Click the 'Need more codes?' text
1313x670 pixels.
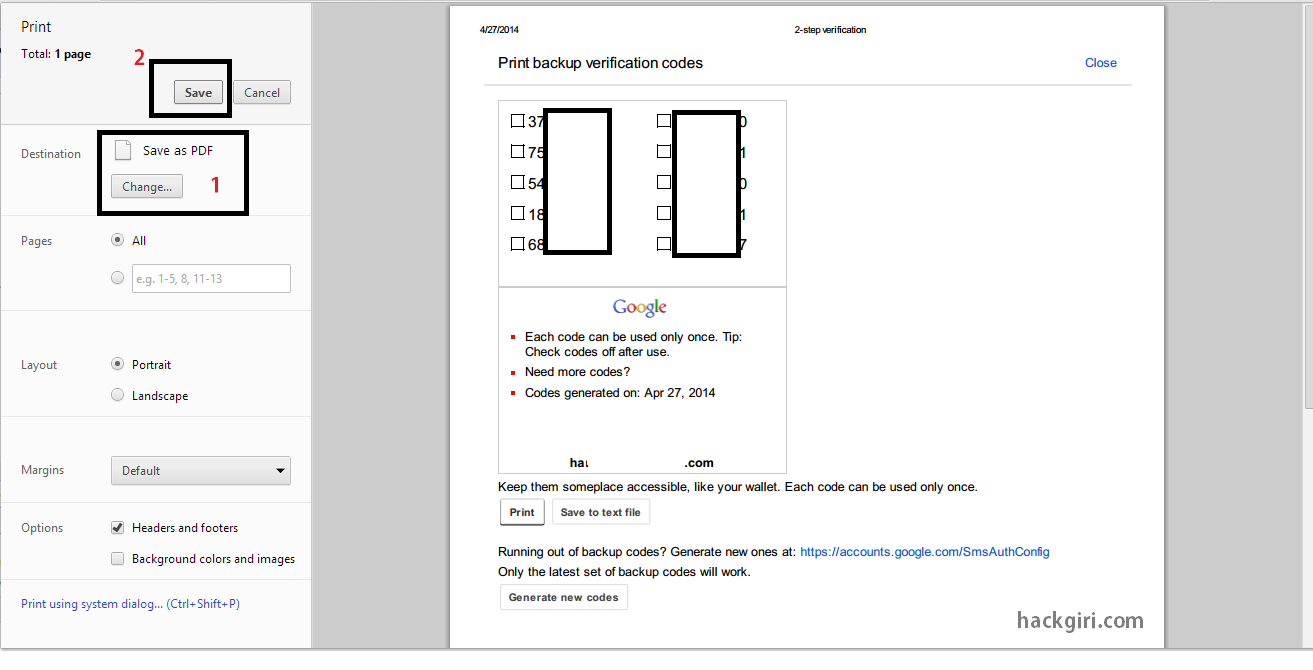[x=577, y=372]
